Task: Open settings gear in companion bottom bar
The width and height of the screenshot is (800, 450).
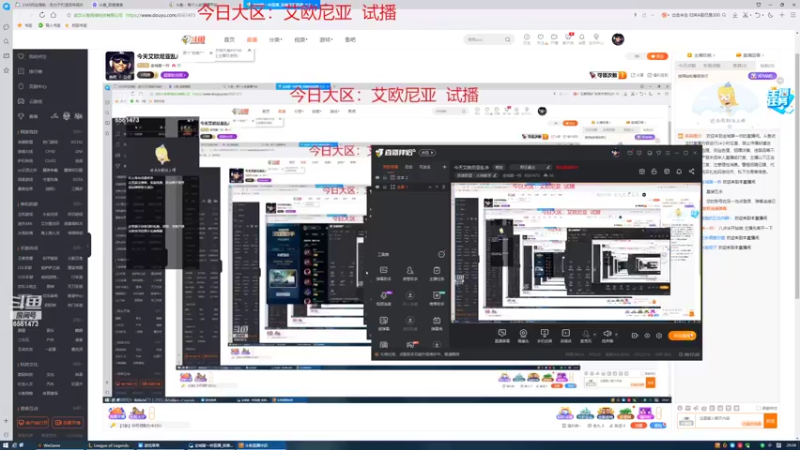Action: click(x=659, y=336)
